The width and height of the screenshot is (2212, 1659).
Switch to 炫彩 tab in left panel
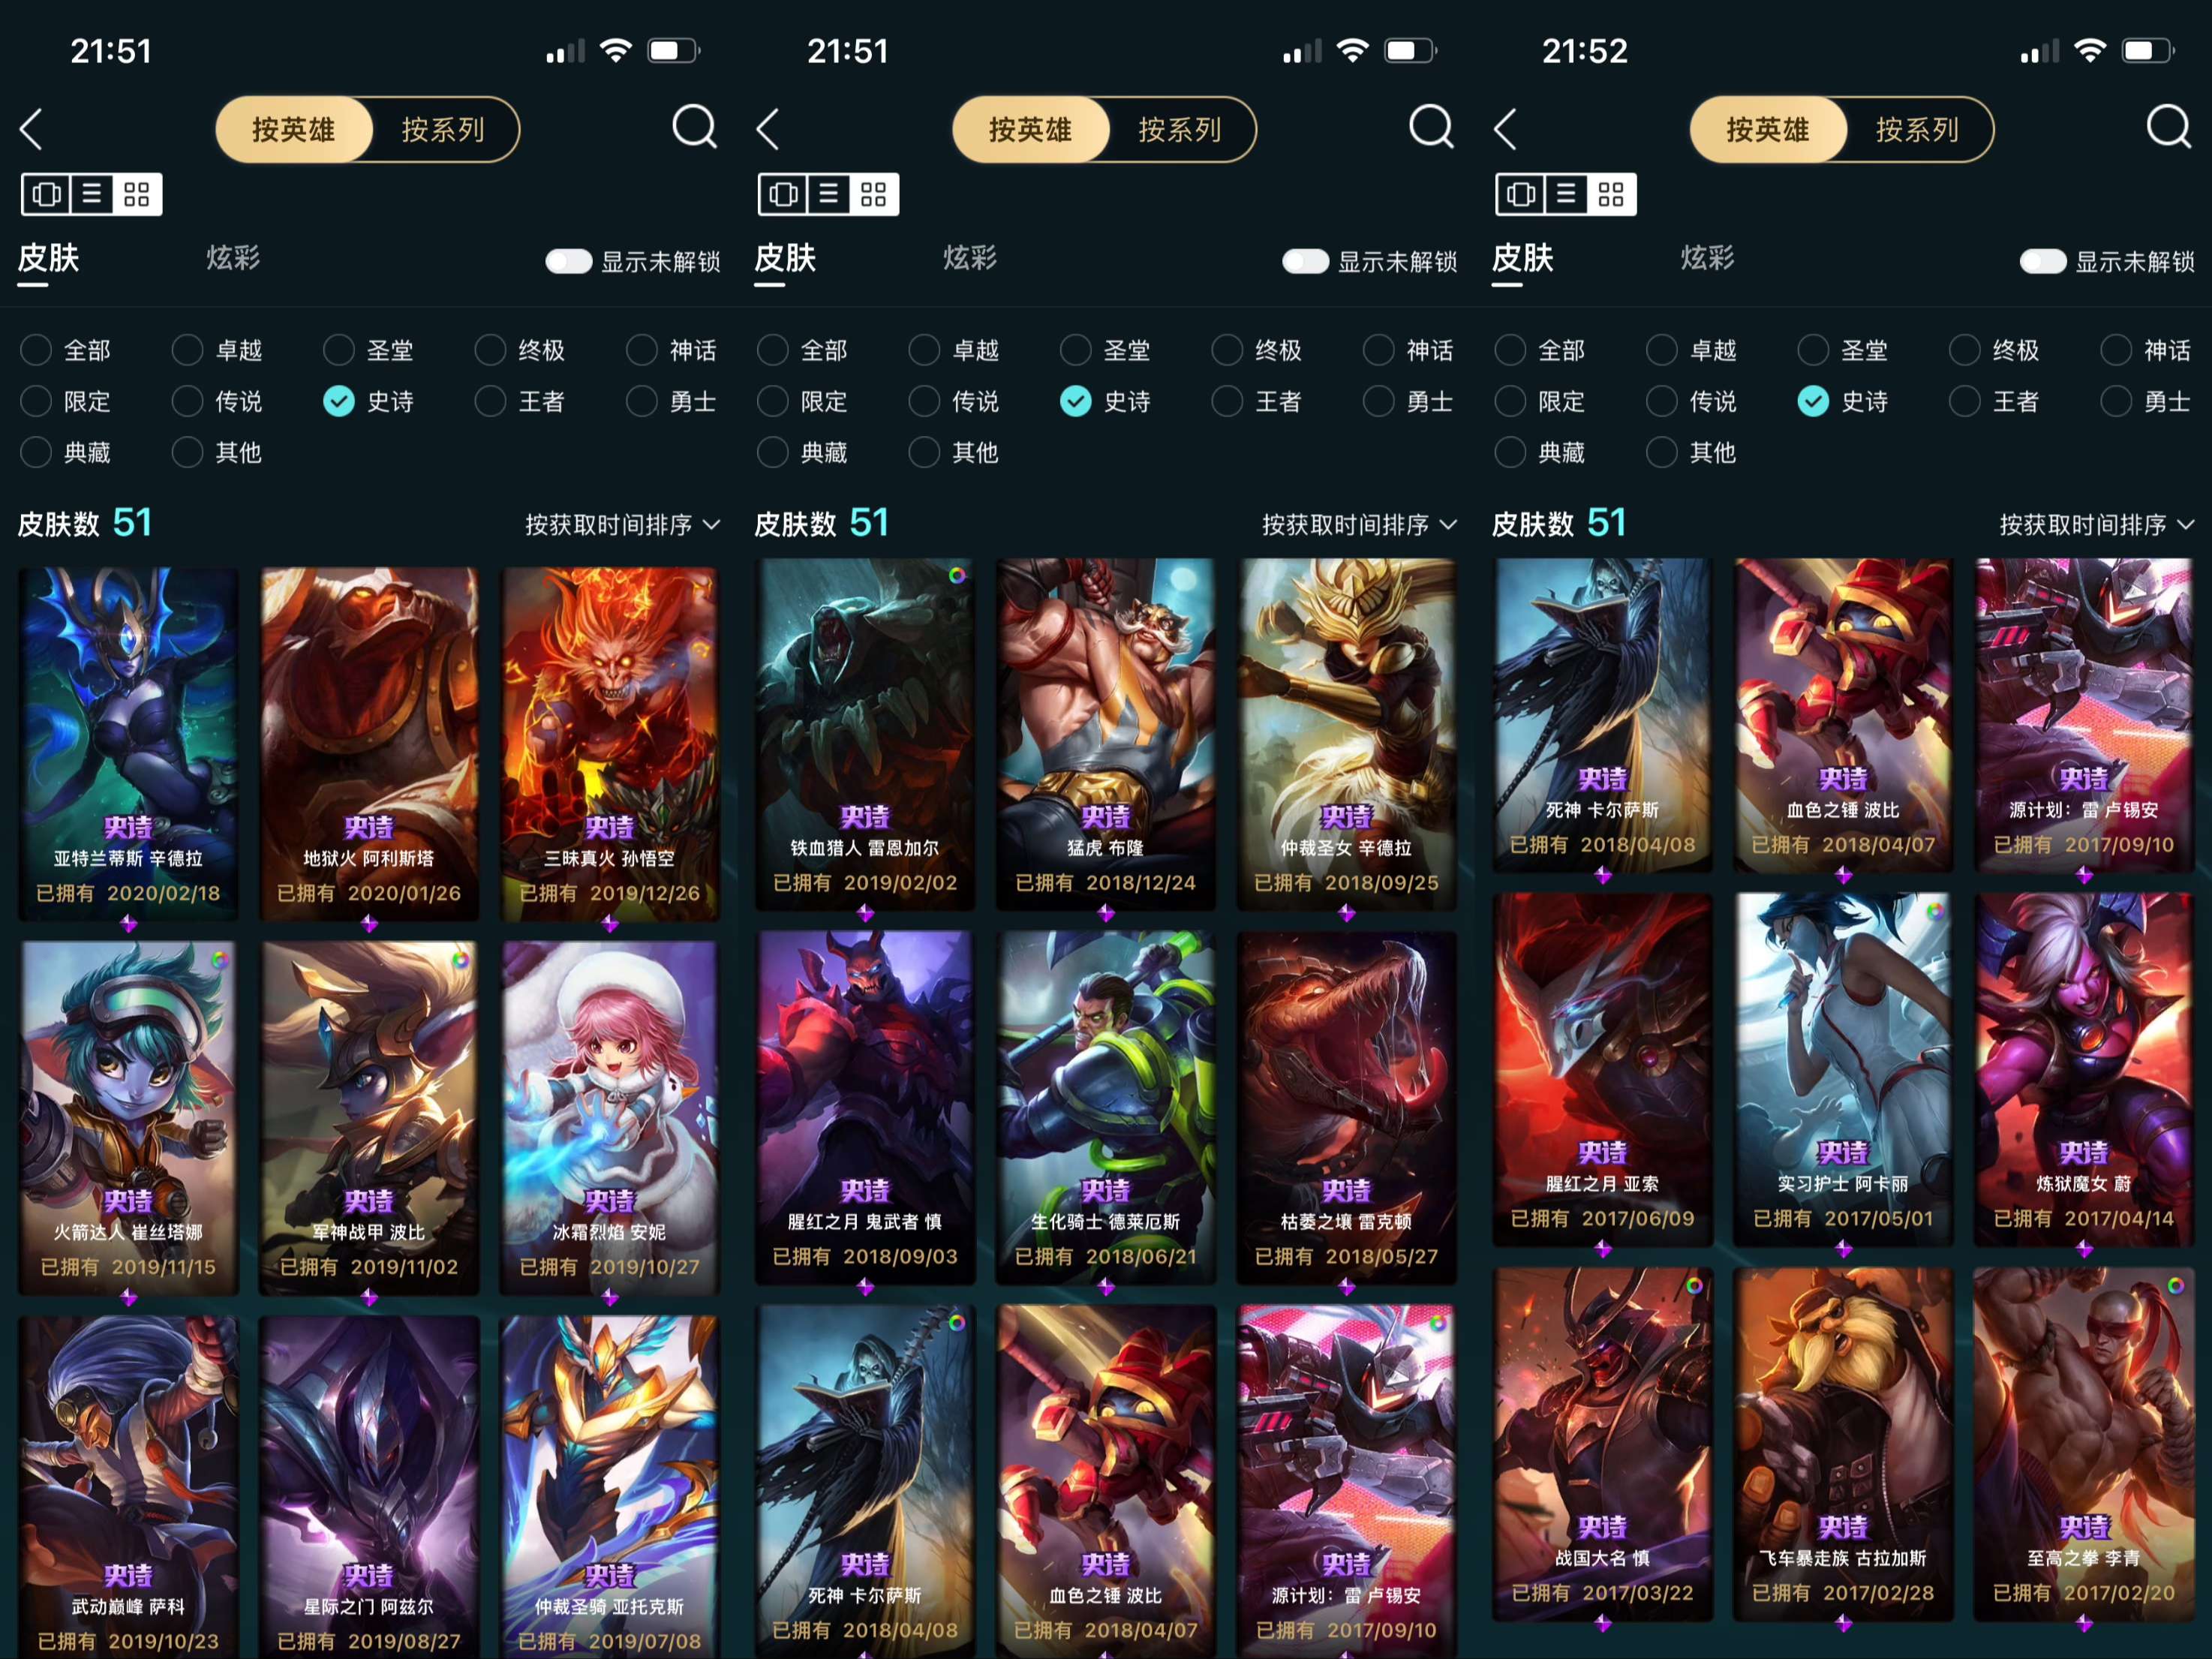pyautogui.click(x=233, y=259)
